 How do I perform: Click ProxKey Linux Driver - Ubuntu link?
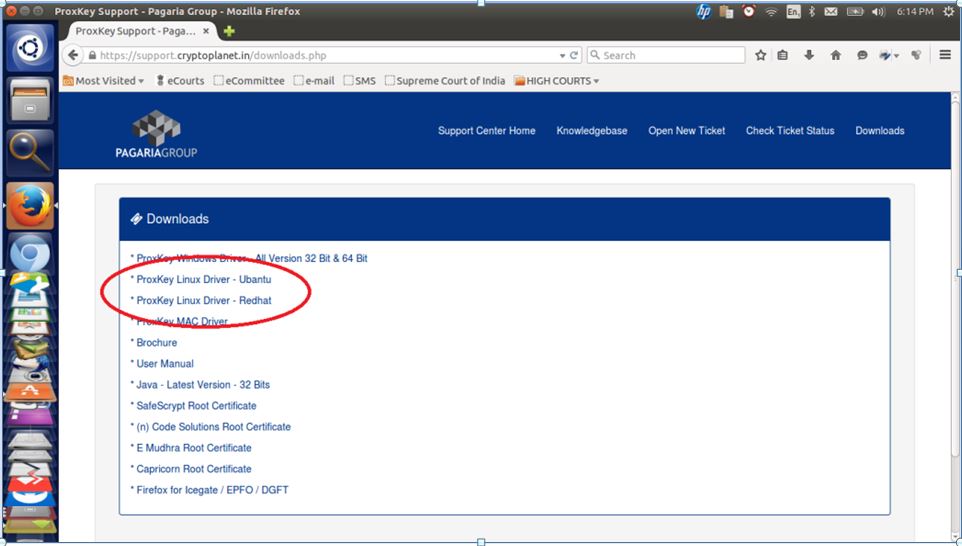(x=204, y=279)
